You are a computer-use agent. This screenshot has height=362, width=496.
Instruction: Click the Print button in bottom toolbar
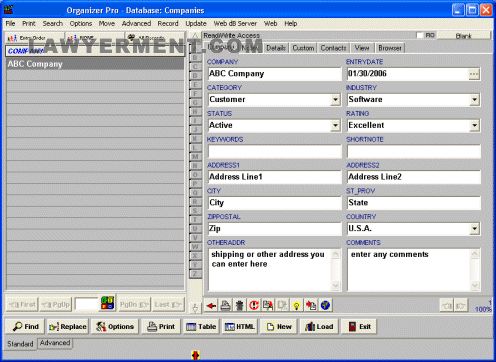pyautogui.click(x=161, y=327)
